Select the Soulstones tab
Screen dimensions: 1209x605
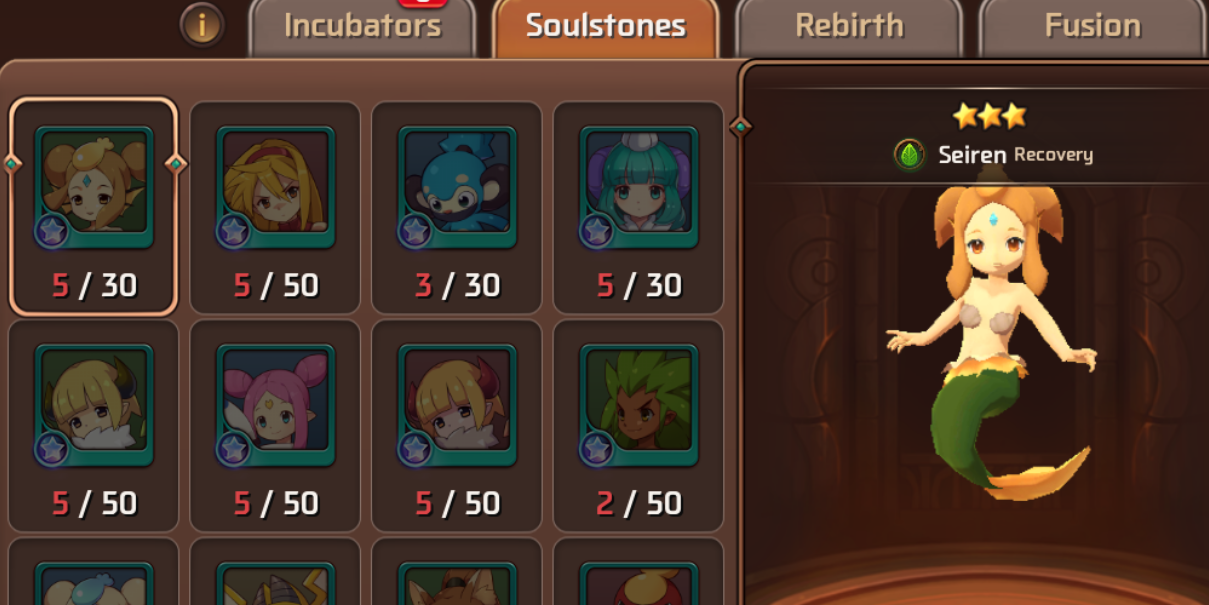(x=606, y=27)
